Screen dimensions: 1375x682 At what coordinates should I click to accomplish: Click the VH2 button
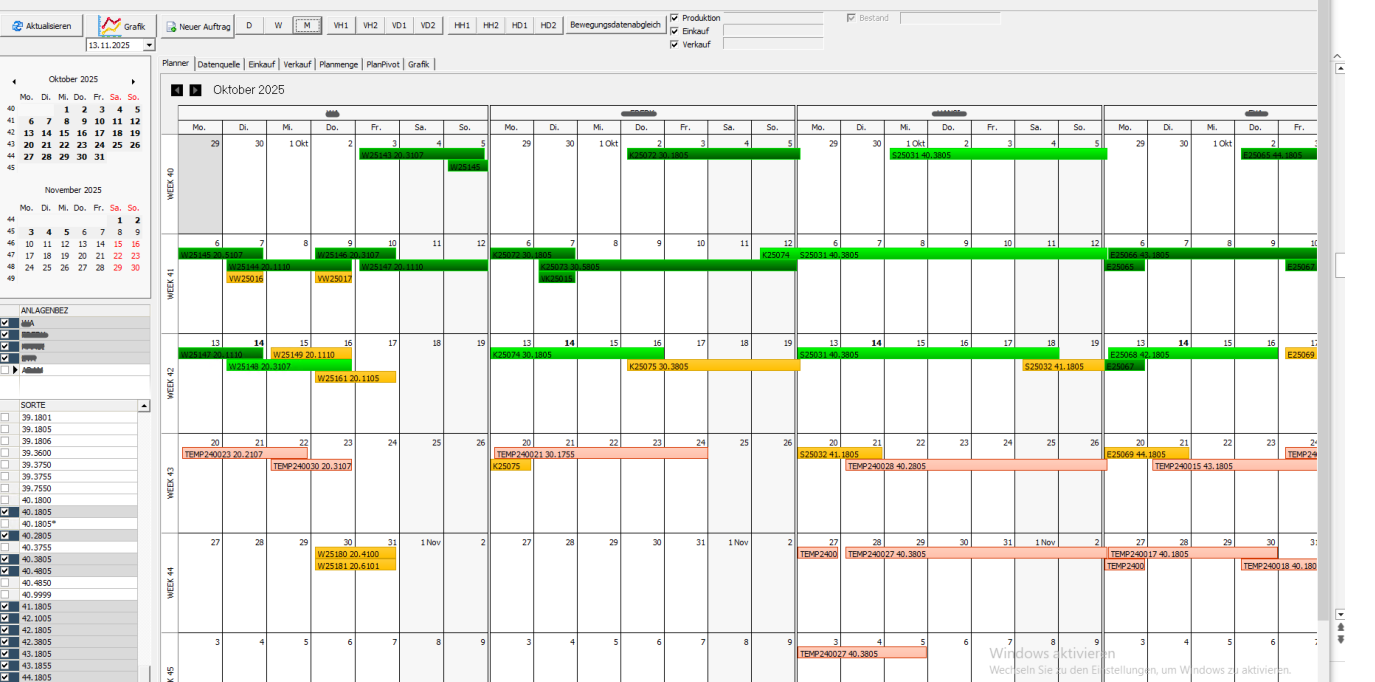coord(370,25)
